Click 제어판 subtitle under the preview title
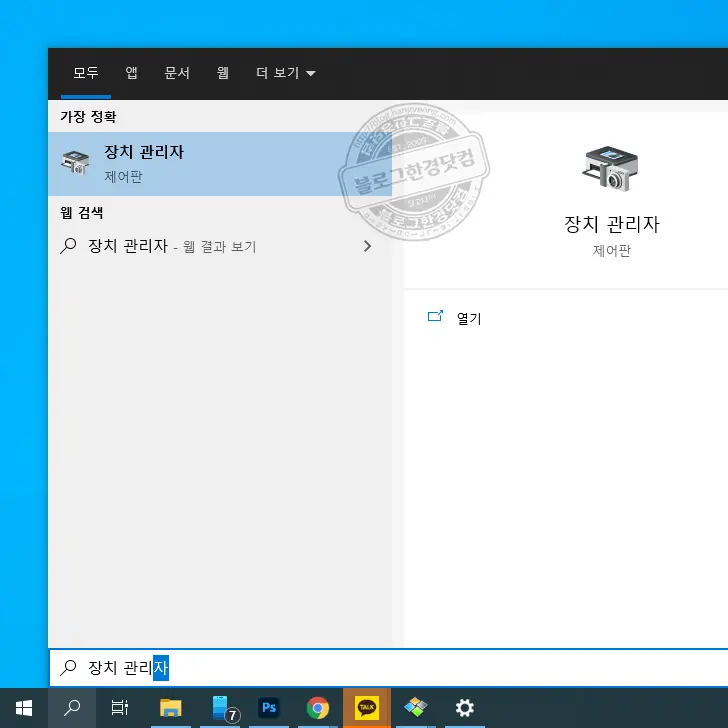Viewport: 728px width, 728px height. [611, 251]
